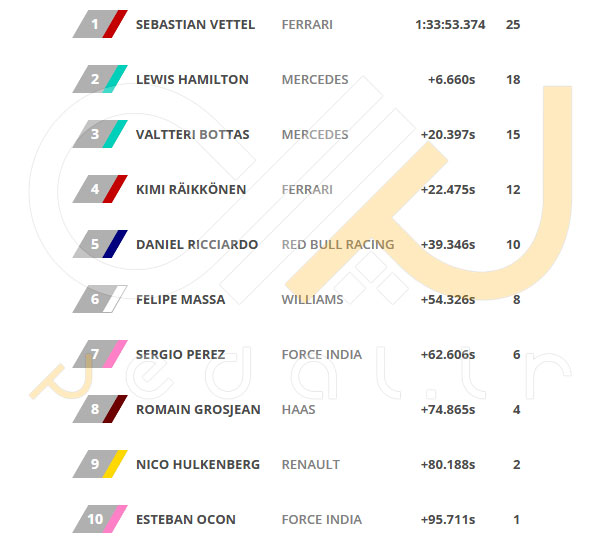This screenshot has width=601, height=542.
Task: Click the Renault team label
Action: coord(311,465)
